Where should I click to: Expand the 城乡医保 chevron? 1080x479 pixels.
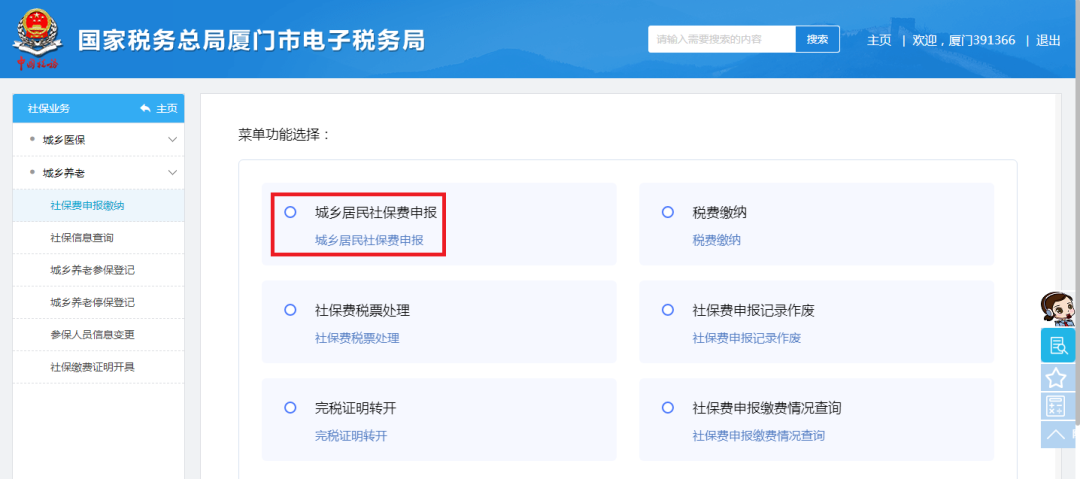(172, 139)
